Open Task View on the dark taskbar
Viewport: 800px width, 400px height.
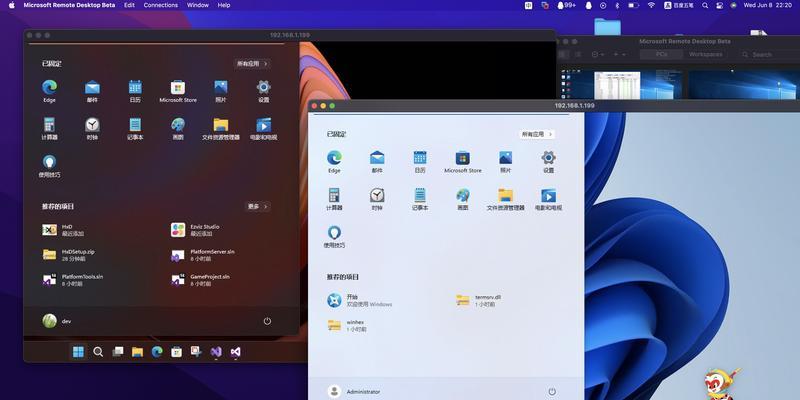pyautogui.click(x=118, y=352)
